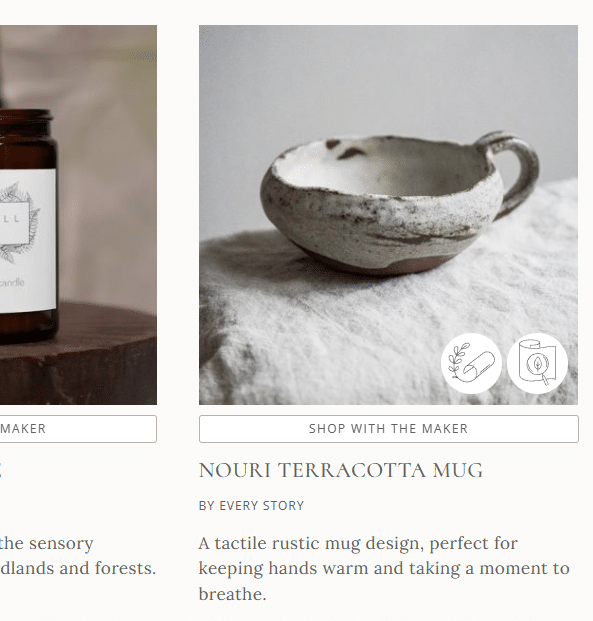Click the blue candle title fragment at left edge
The height and width of the screenshot is (621, 593).
point(0,471)
